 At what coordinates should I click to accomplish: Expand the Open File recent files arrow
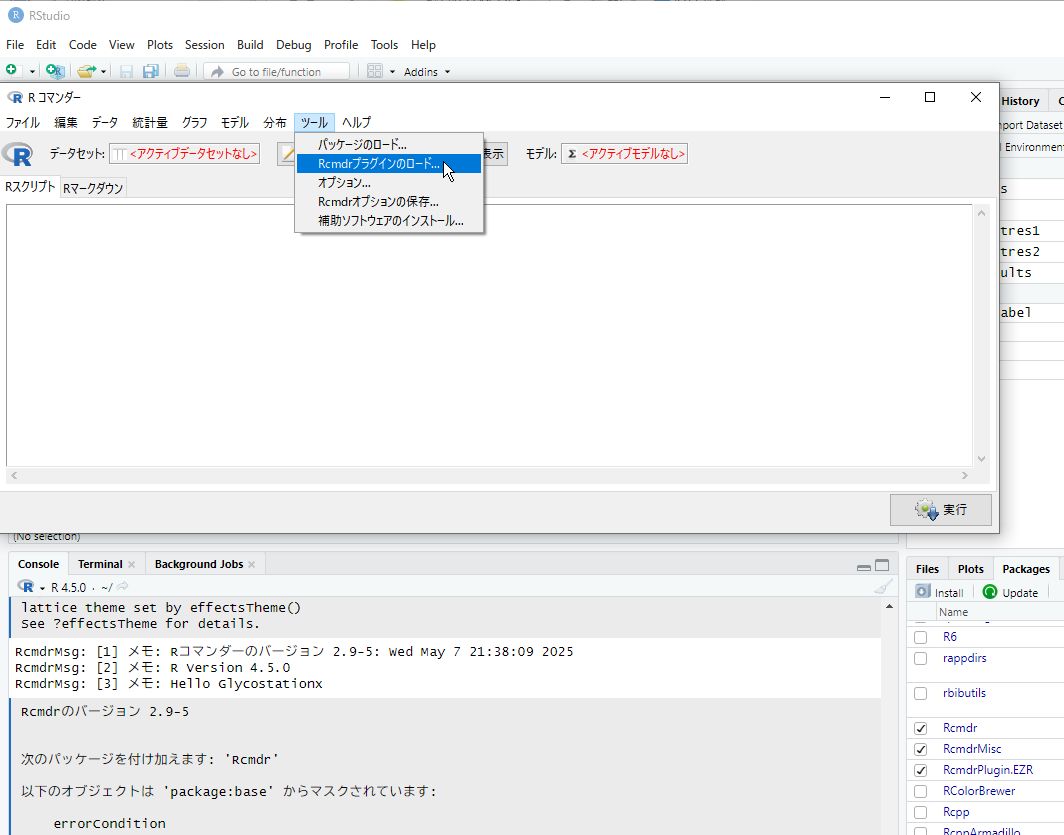(103, 72)
